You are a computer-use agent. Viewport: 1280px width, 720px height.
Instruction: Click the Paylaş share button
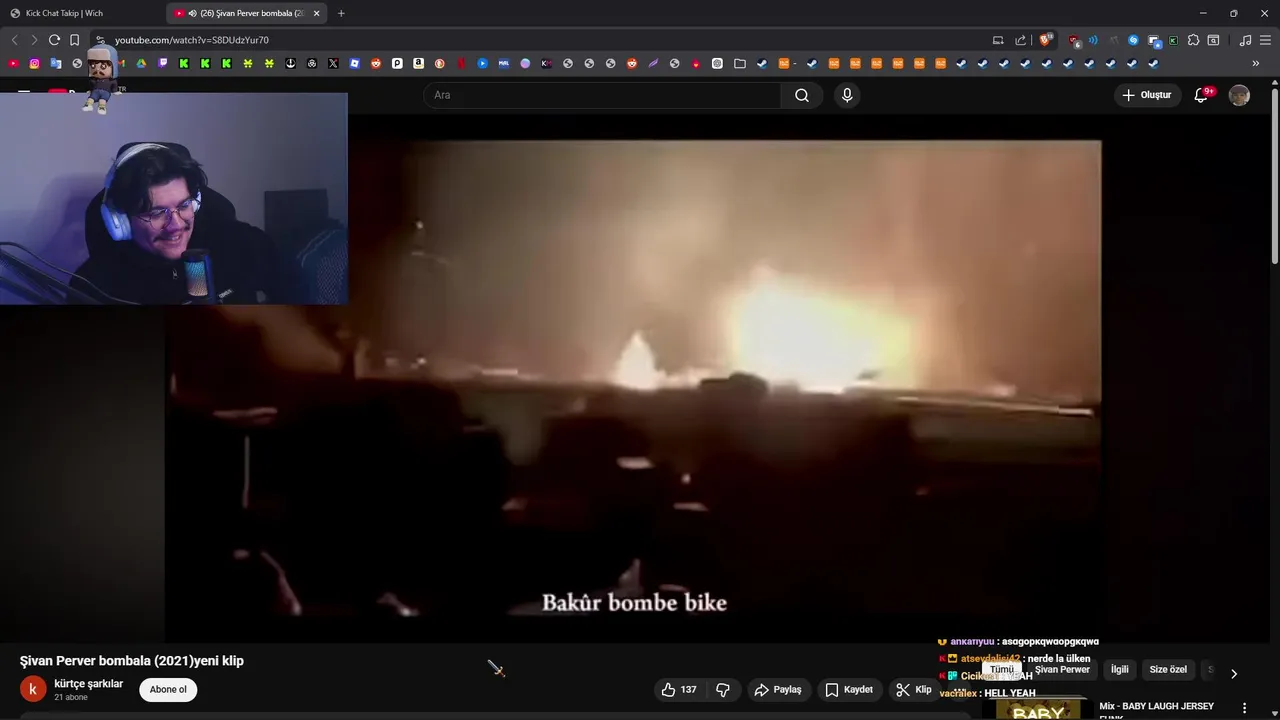(x=778, y=690)
